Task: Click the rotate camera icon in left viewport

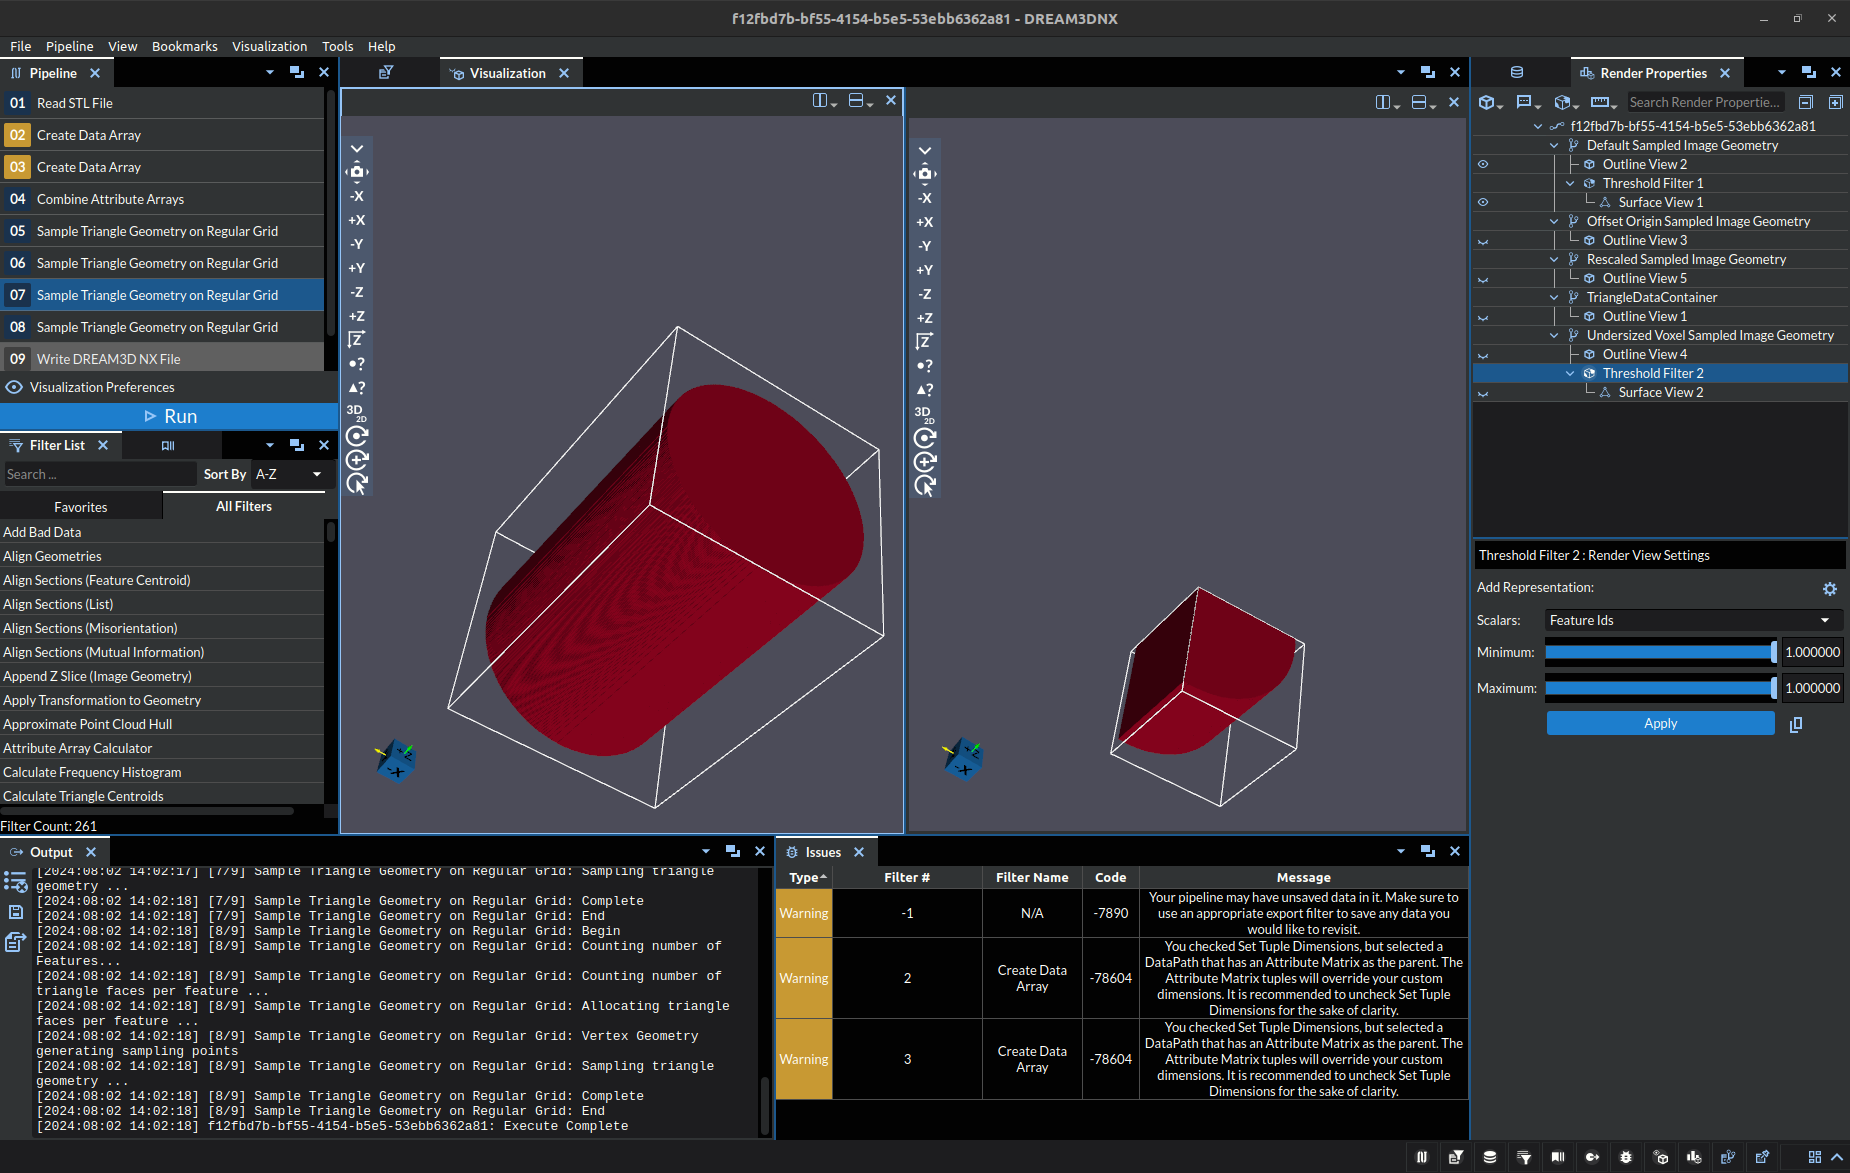Action: tap(357, 435)
